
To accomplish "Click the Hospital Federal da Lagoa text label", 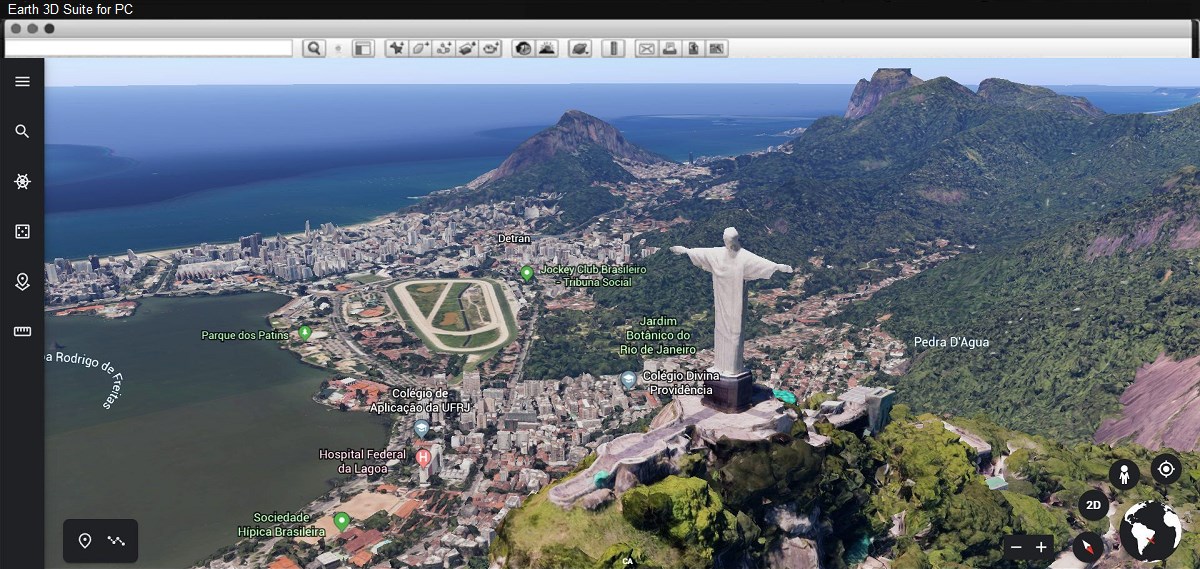I will 362,461.
